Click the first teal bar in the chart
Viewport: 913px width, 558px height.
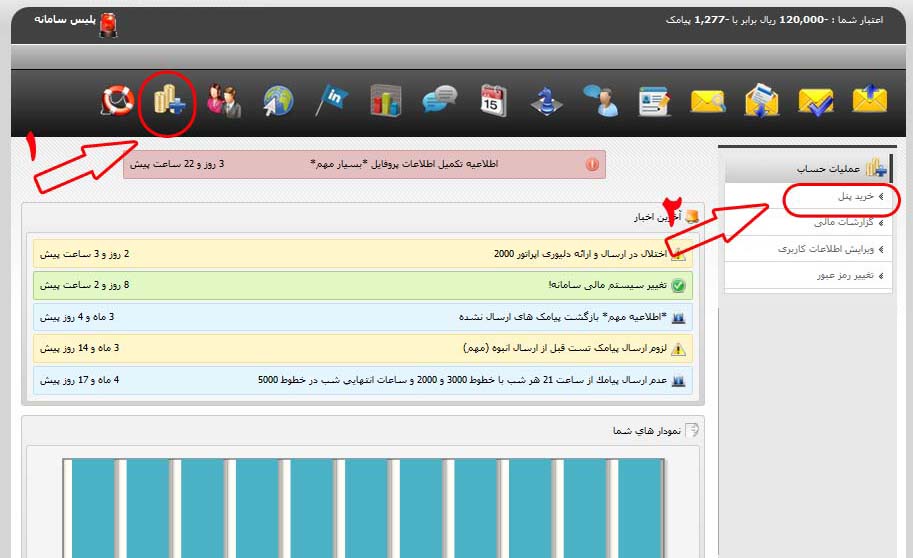tap(93, 508)
